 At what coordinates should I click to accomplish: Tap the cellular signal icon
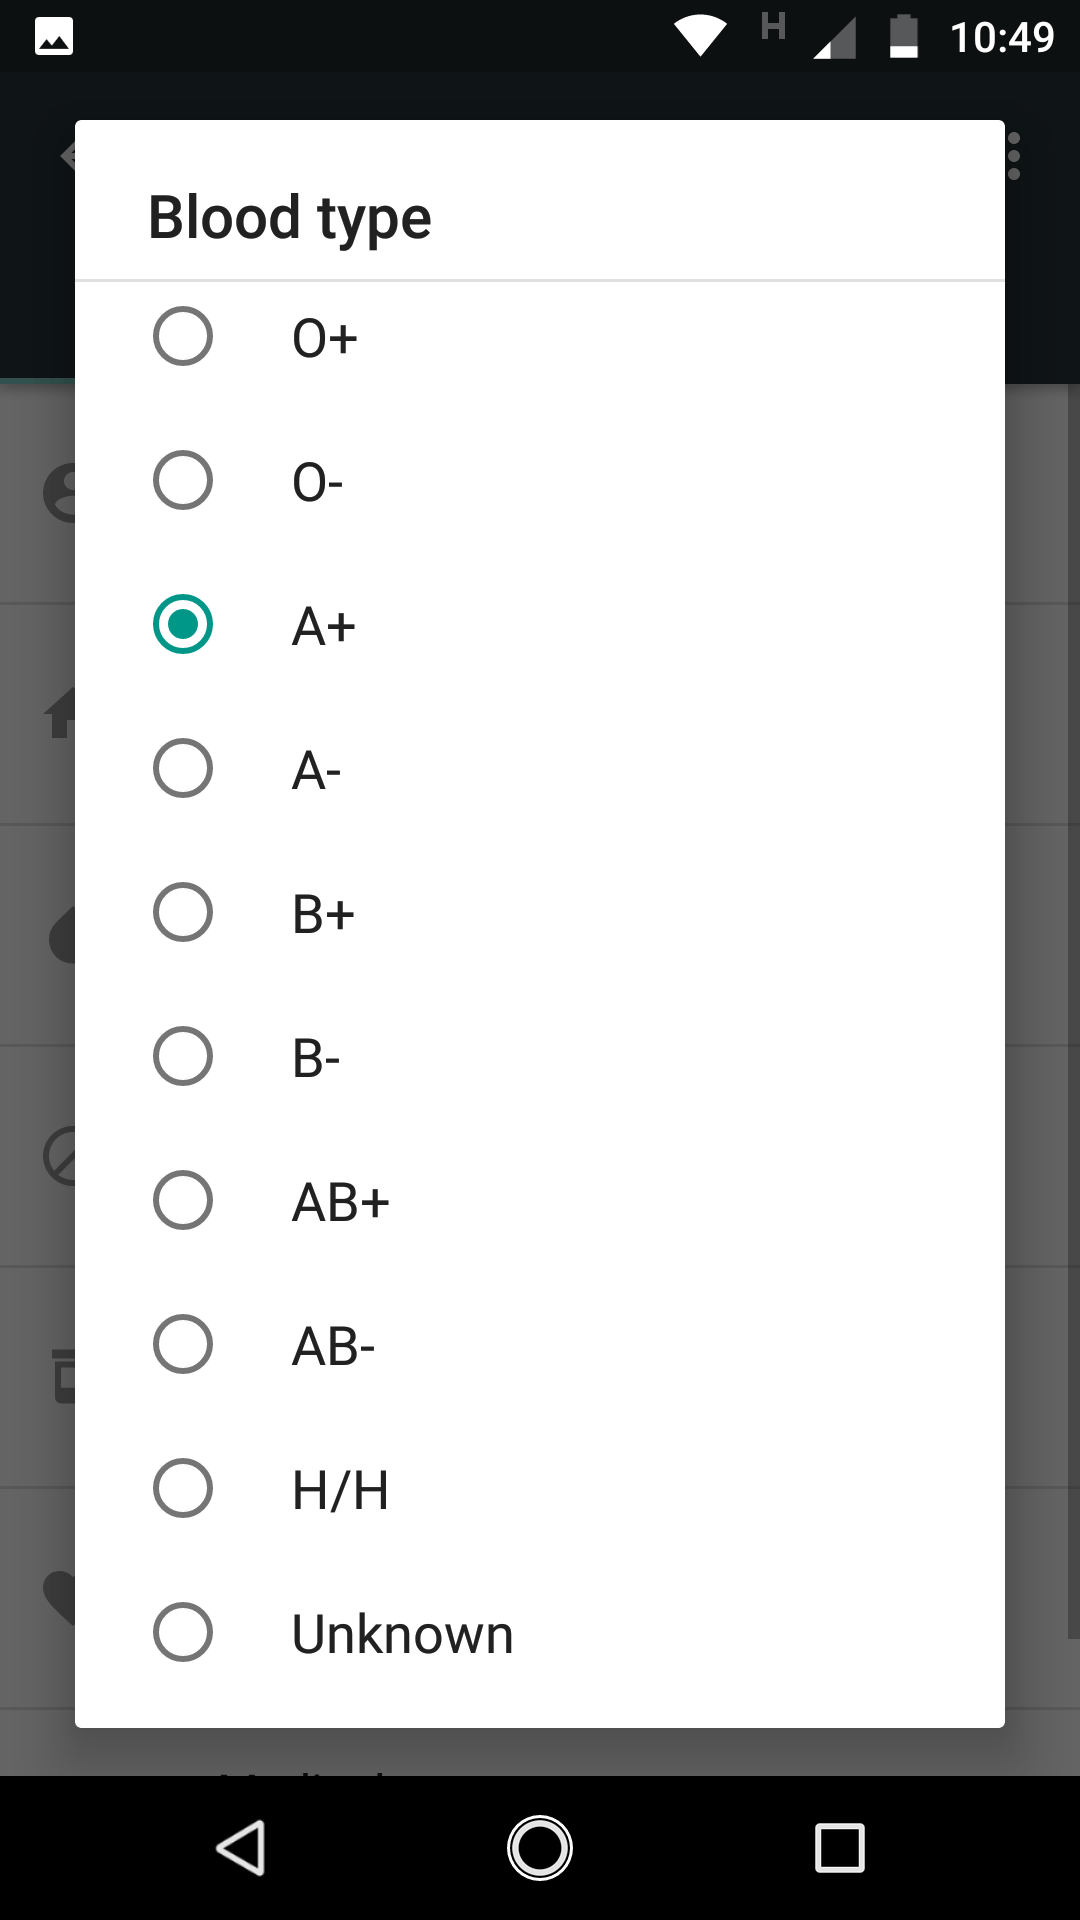click(x=835, y=39)
